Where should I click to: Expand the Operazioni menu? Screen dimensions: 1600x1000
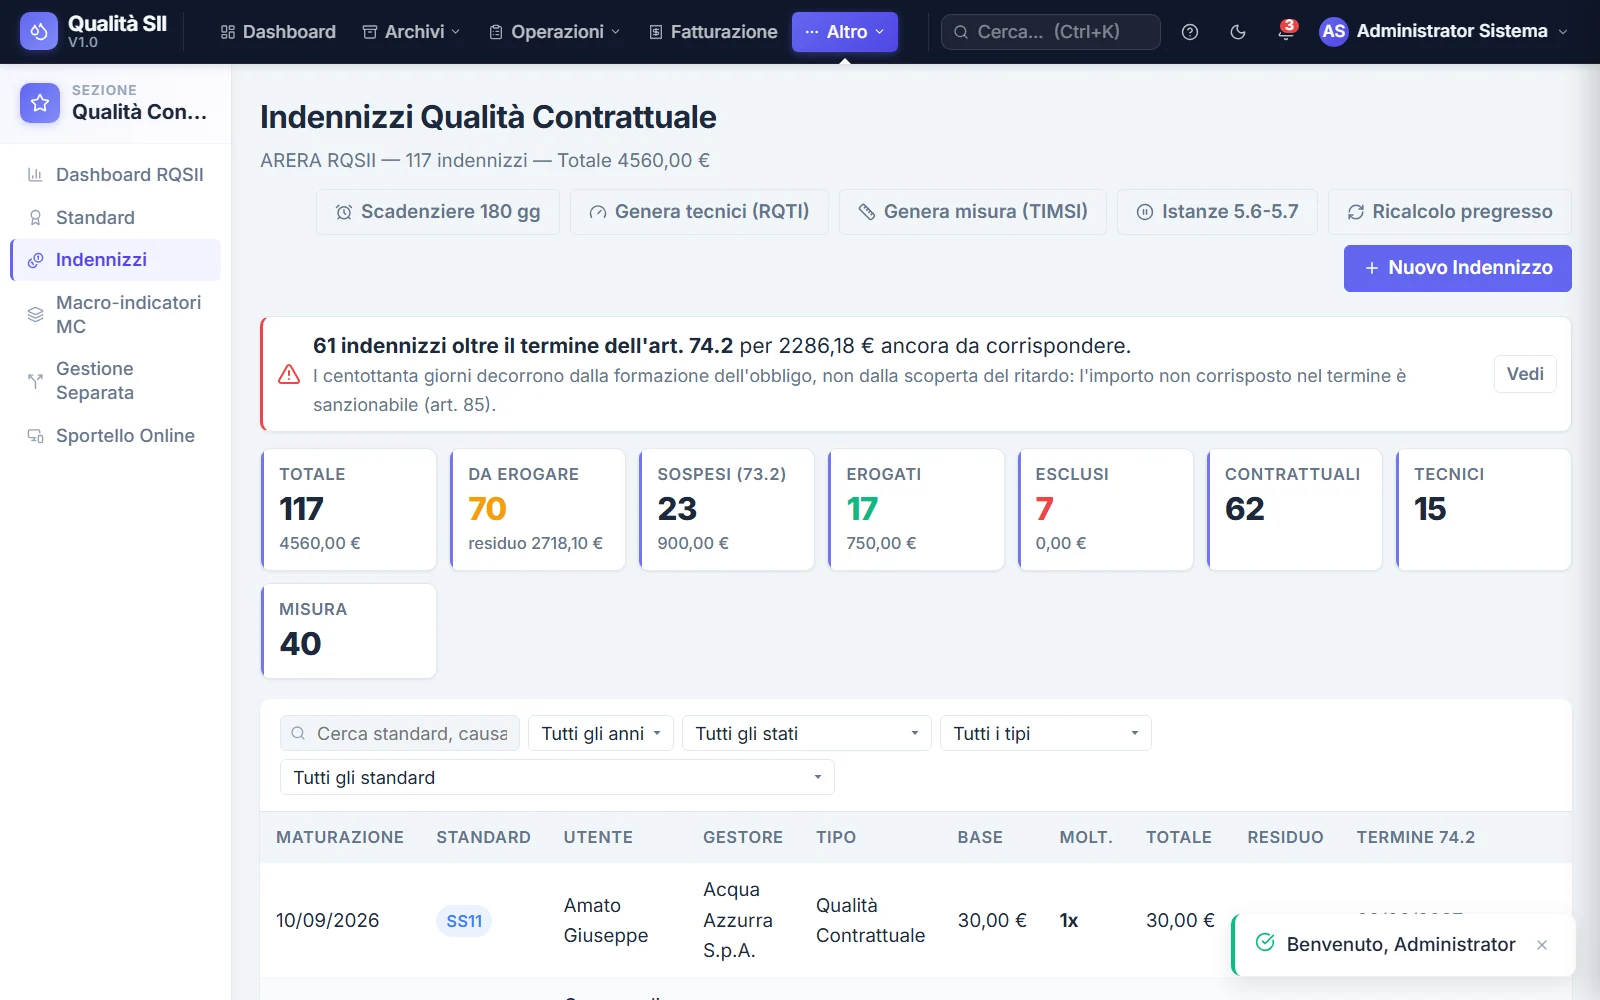click(555, 32)
